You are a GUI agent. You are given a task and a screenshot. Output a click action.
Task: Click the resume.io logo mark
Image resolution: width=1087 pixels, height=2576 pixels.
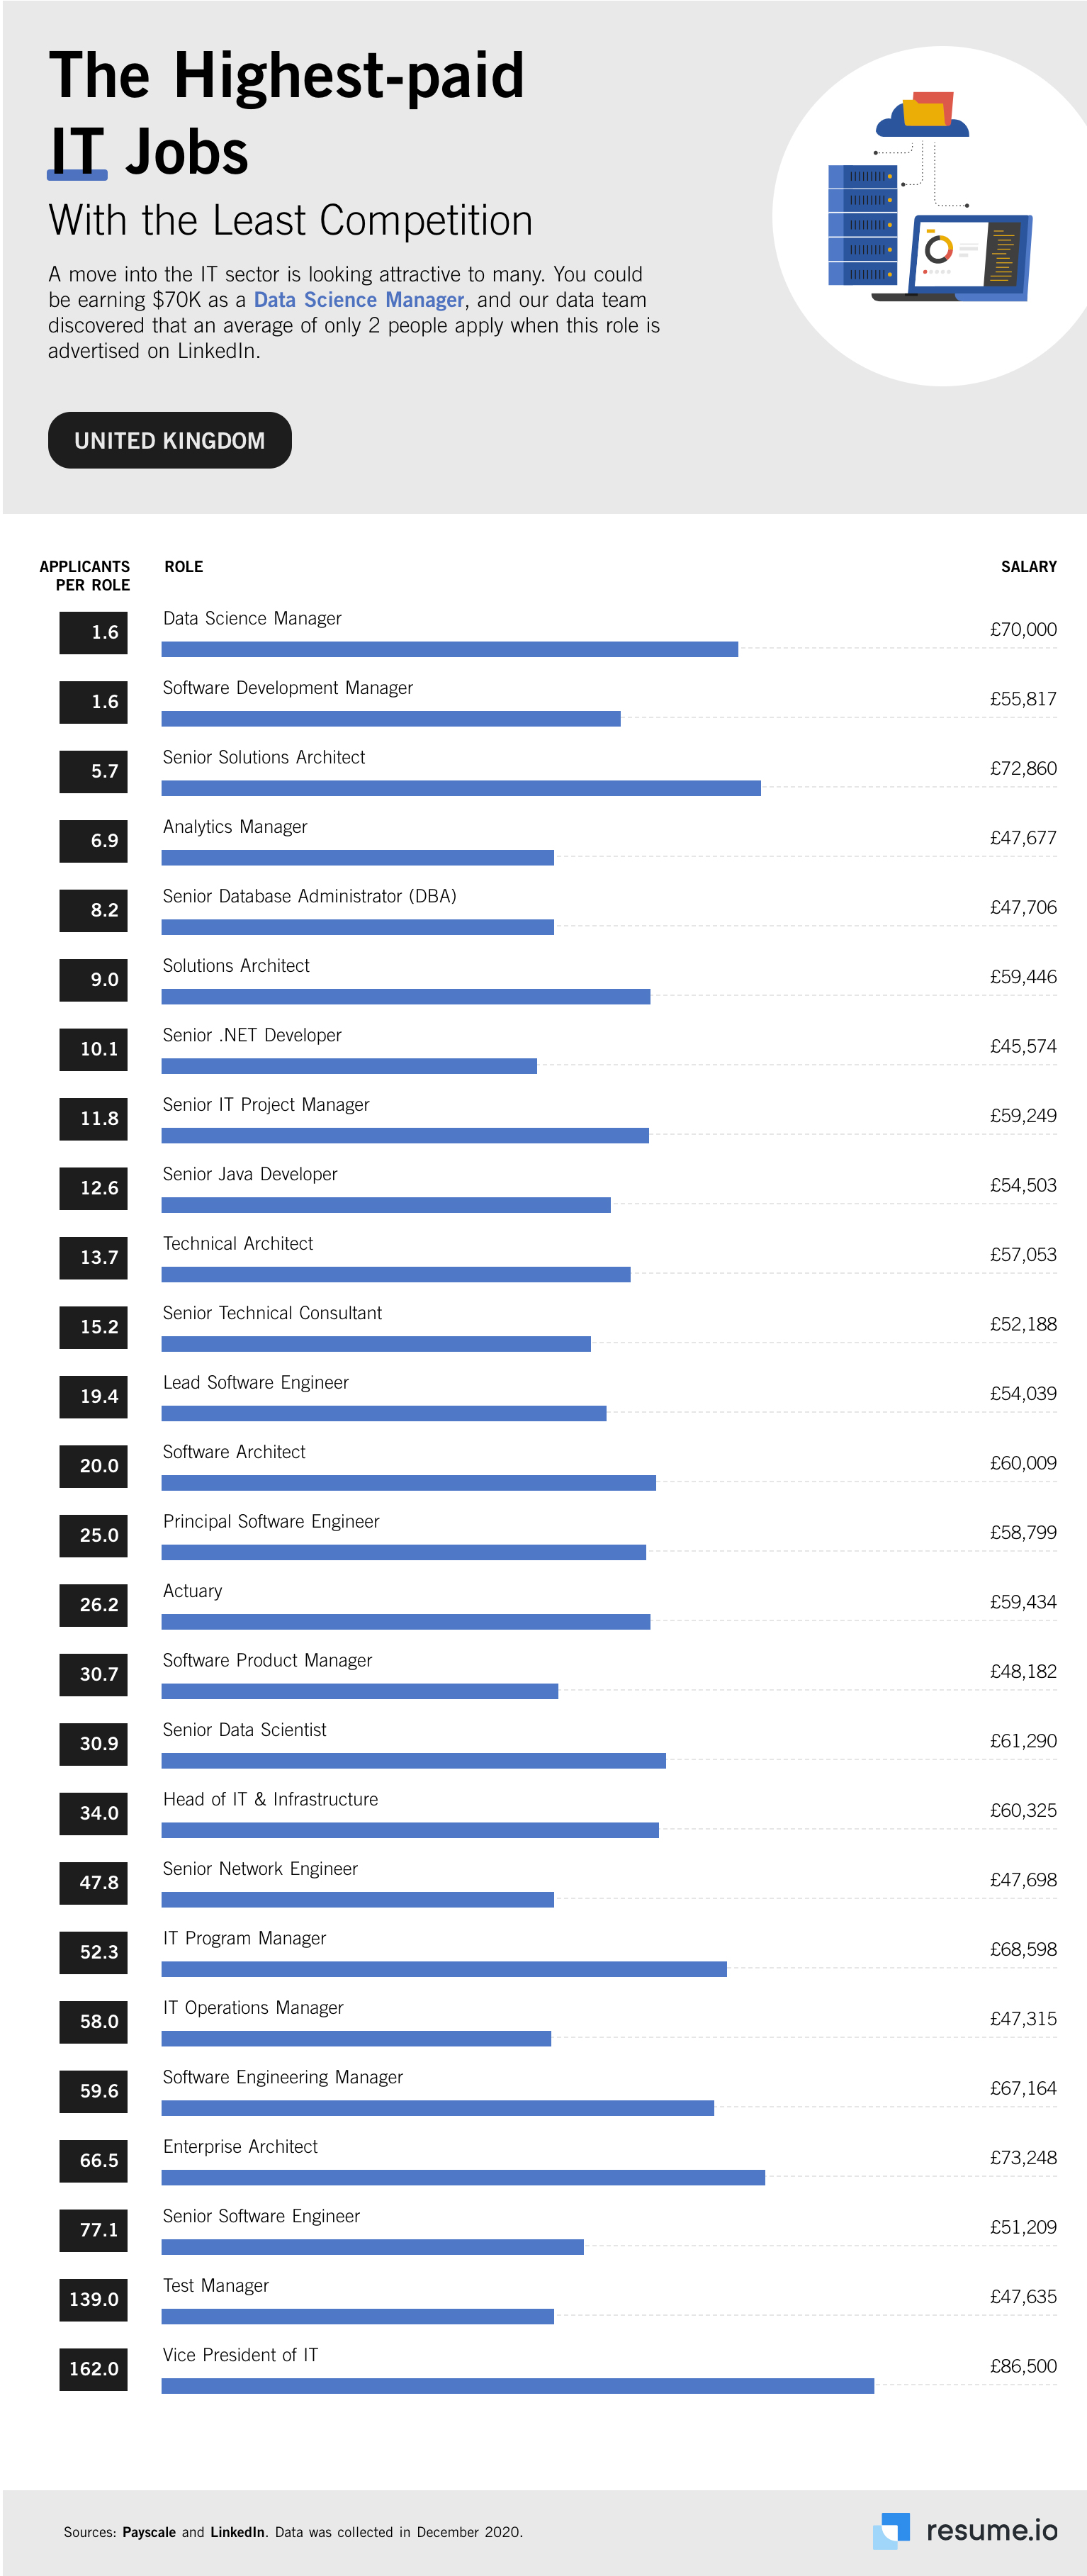click(891, 2530)
